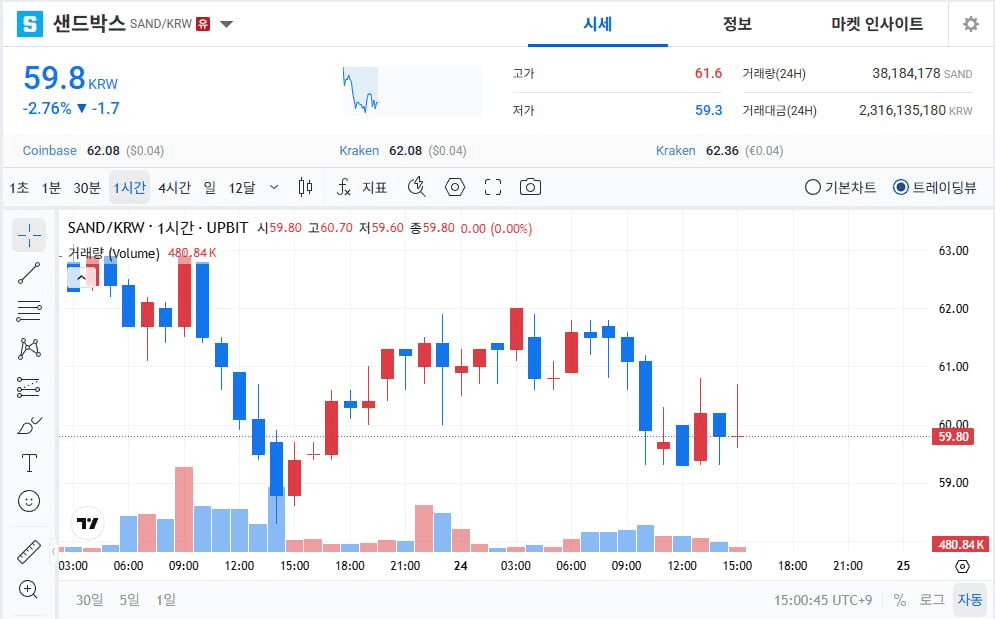Switch to the 시세 tab

pos(598,24)
